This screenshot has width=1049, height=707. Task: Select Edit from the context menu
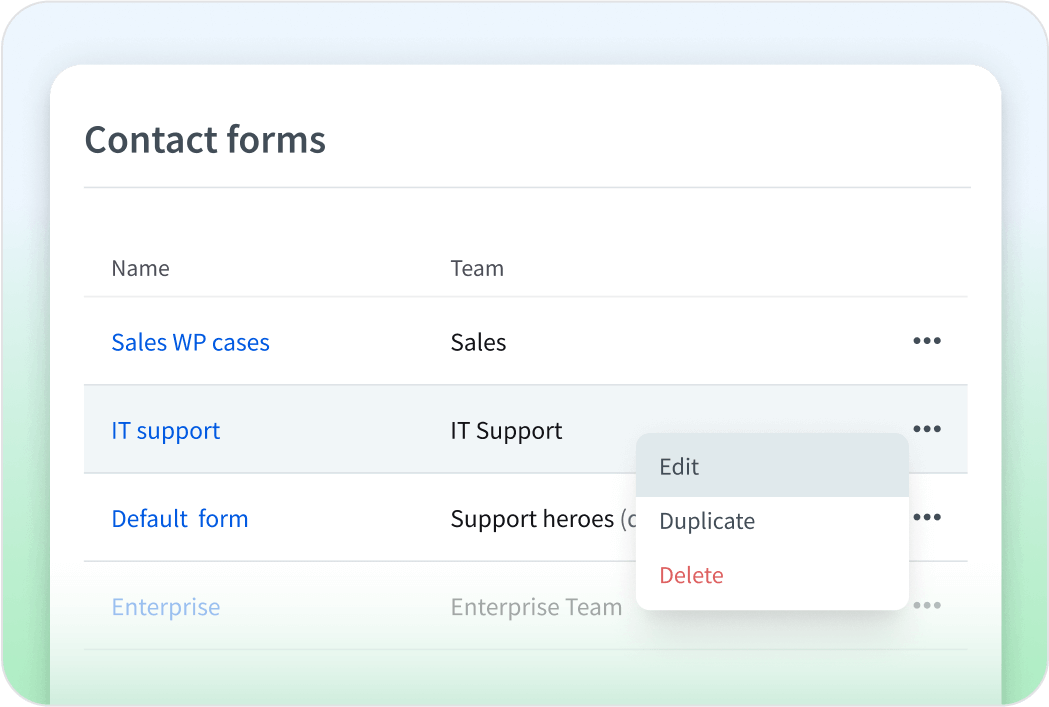pyautogui.click(x=679, y=466)
